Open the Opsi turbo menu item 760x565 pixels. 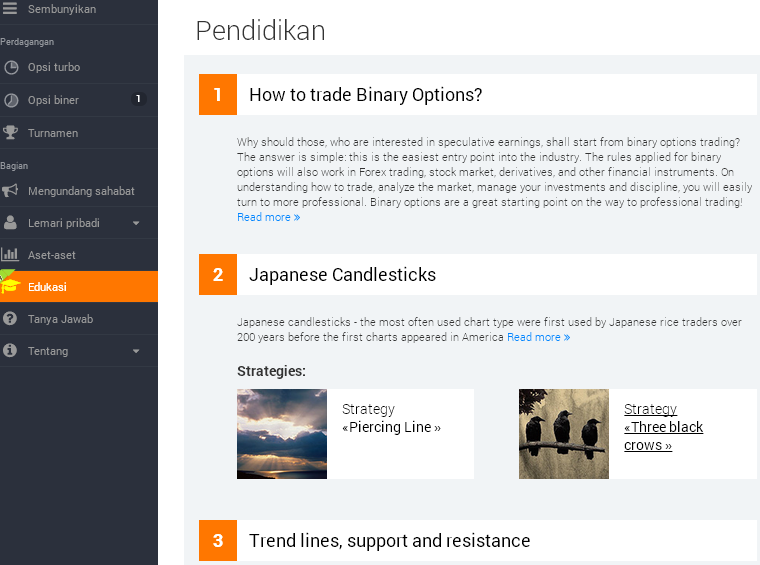79,67
